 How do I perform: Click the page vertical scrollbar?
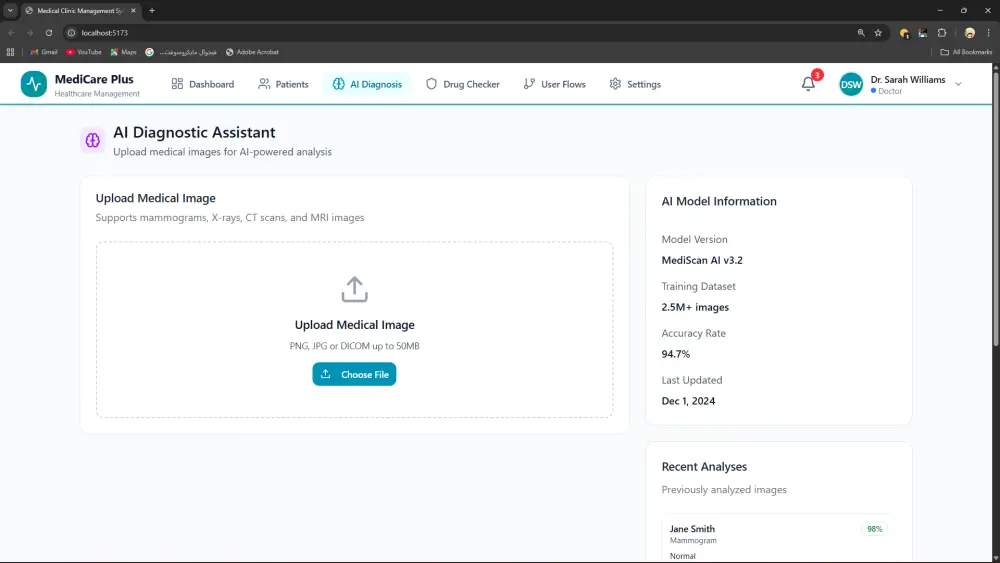(x=996, y=210)
